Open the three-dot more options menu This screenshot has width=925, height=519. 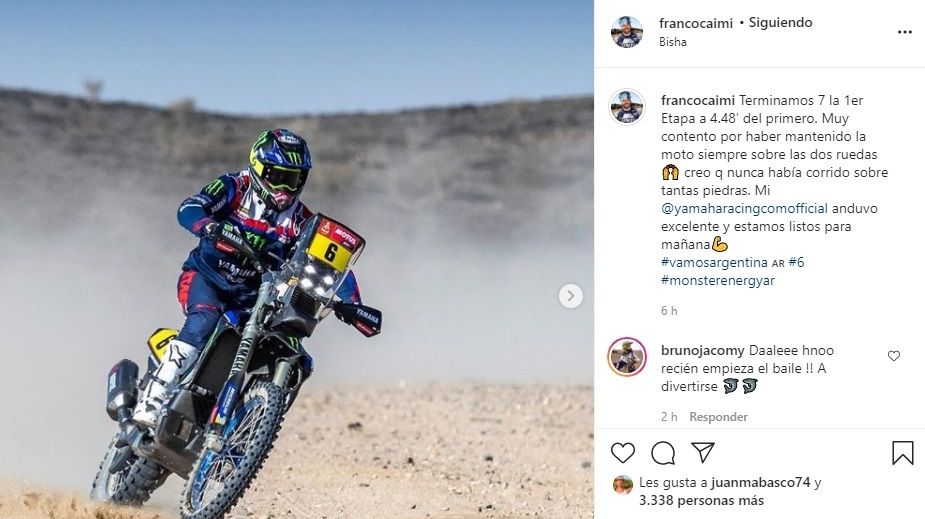click(905, 32)
